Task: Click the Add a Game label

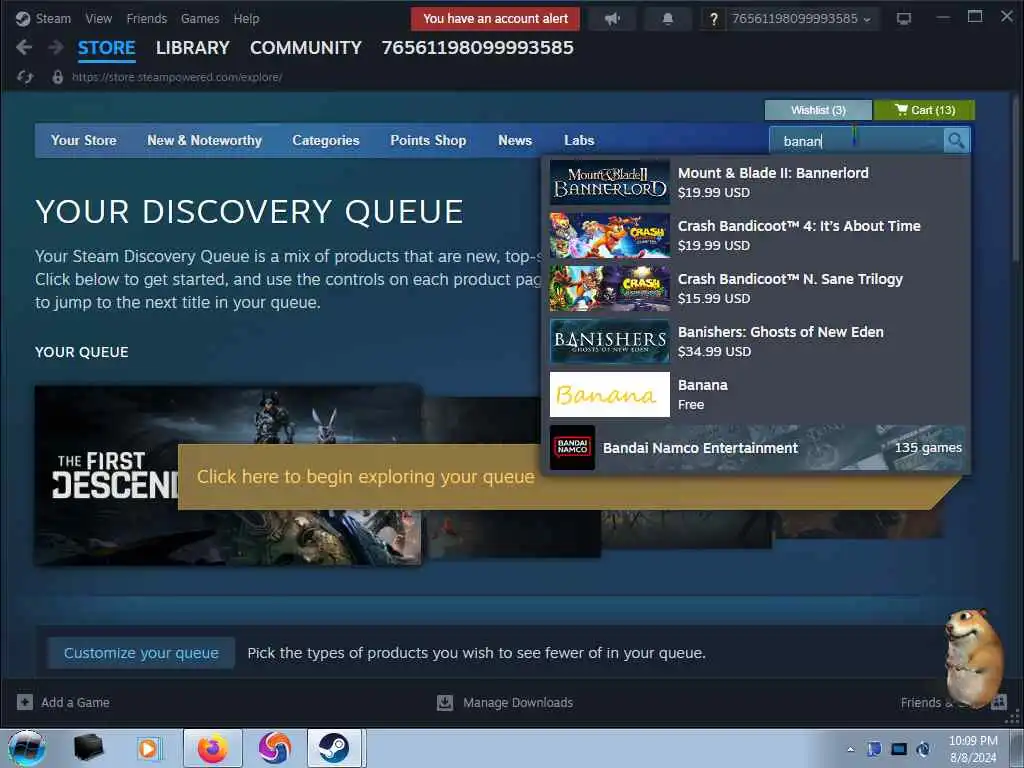Action: [75, 702]
